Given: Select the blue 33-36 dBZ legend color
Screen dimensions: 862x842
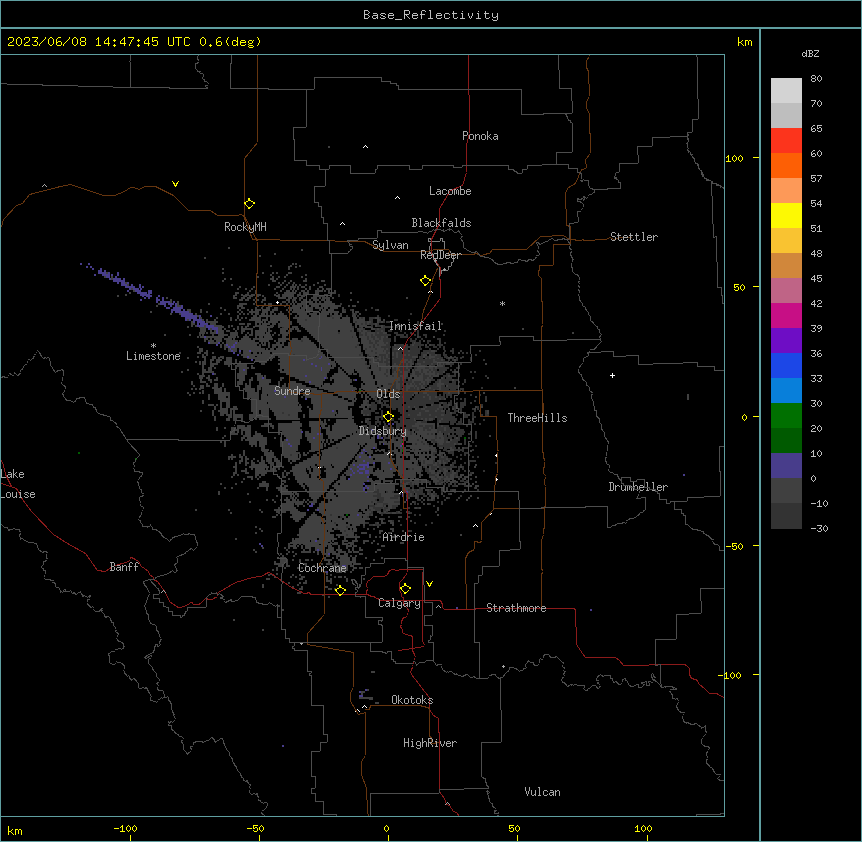Looking at the screenshot, I should pyautogui.click(x=786, y=365).
